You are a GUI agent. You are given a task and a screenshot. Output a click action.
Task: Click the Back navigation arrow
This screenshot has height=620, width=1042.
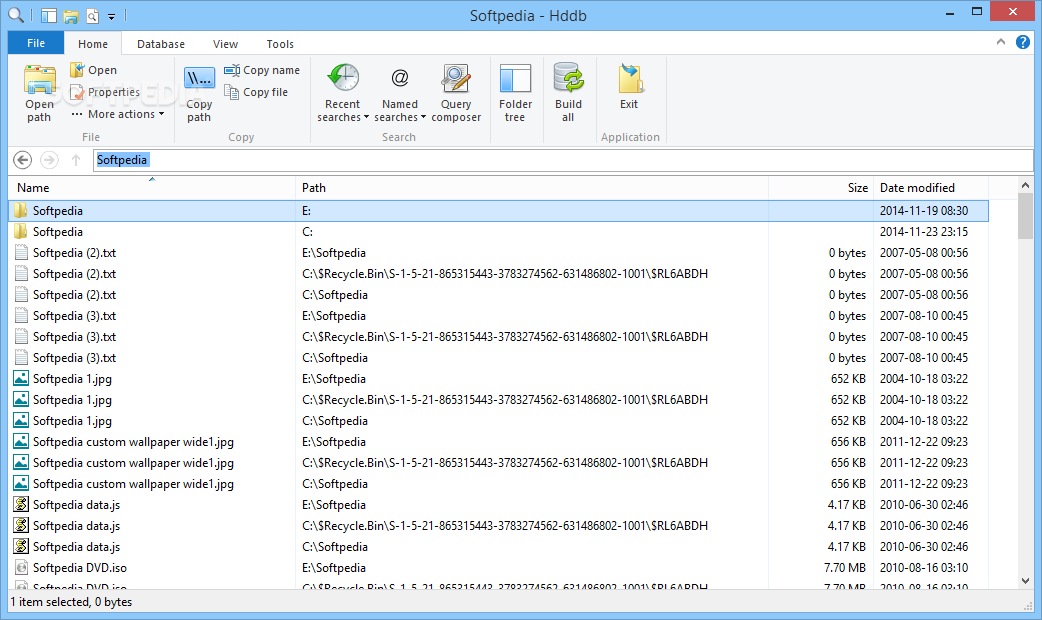pos(23,160)
